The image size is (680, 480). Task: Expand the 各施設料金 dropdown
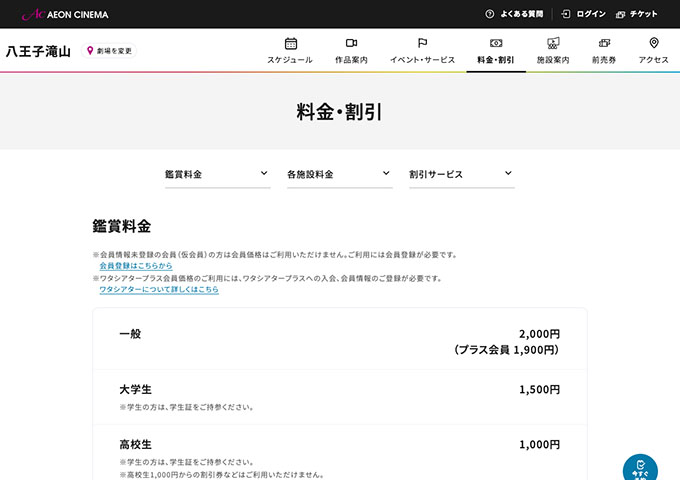[340, 174]
